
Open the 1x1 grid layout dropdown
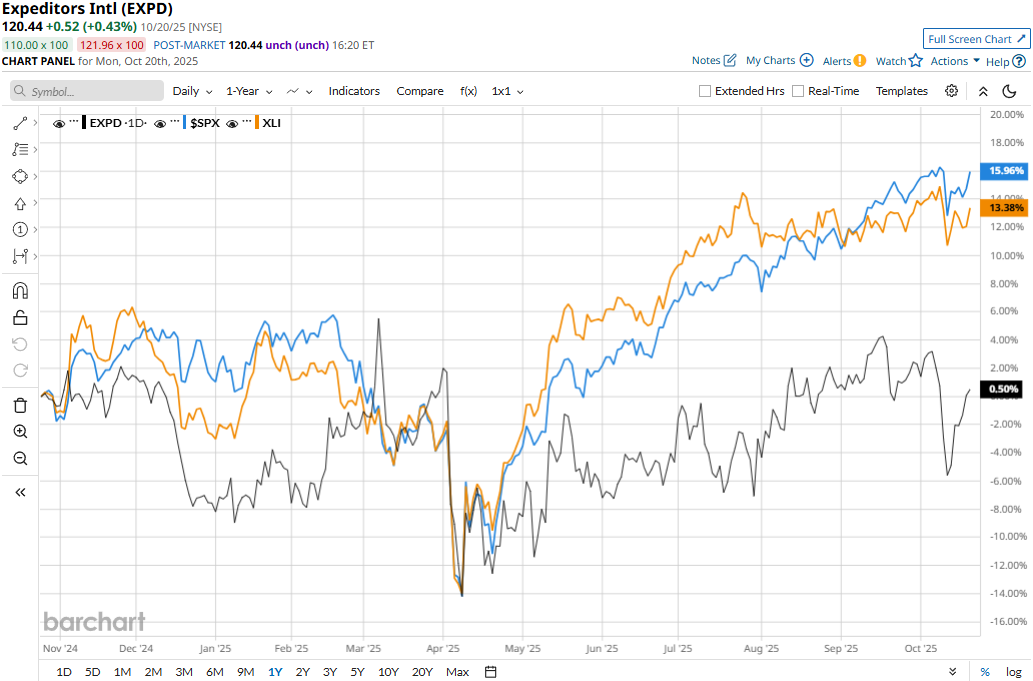(507, 91)
